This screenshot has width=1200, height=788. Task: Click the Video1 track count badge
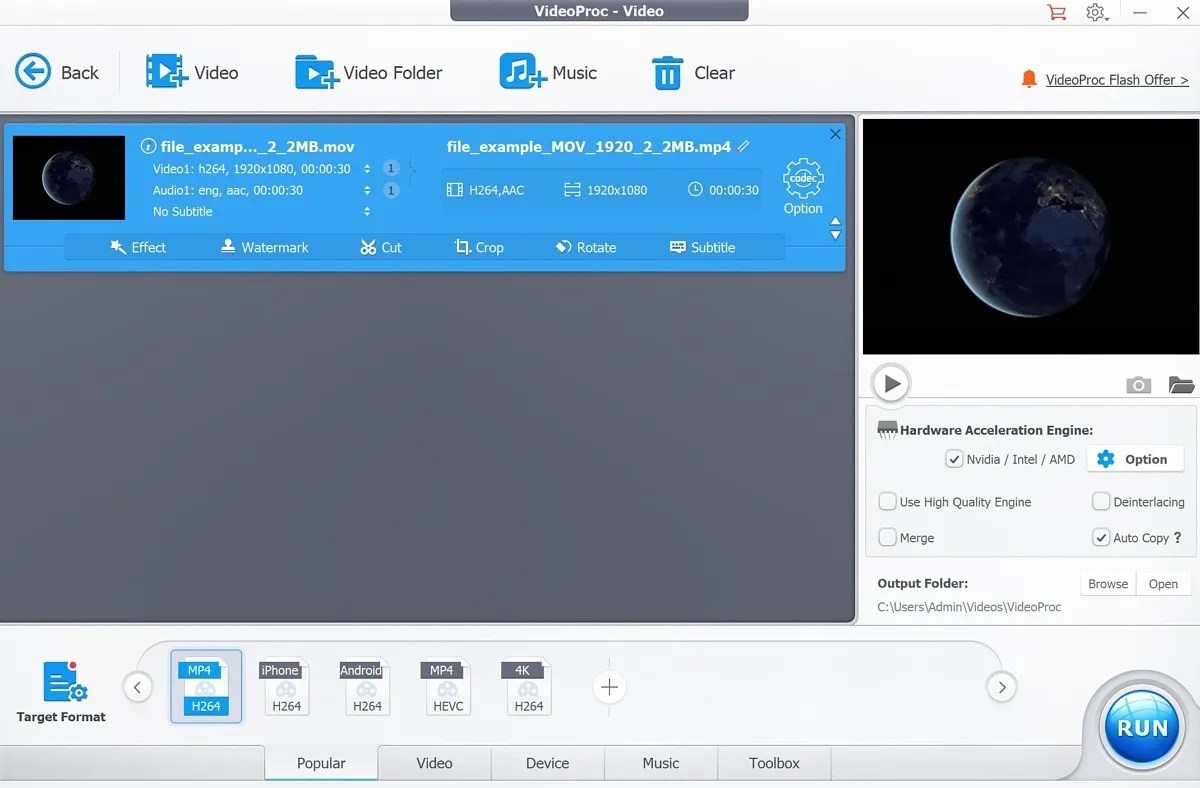[391, 168]
